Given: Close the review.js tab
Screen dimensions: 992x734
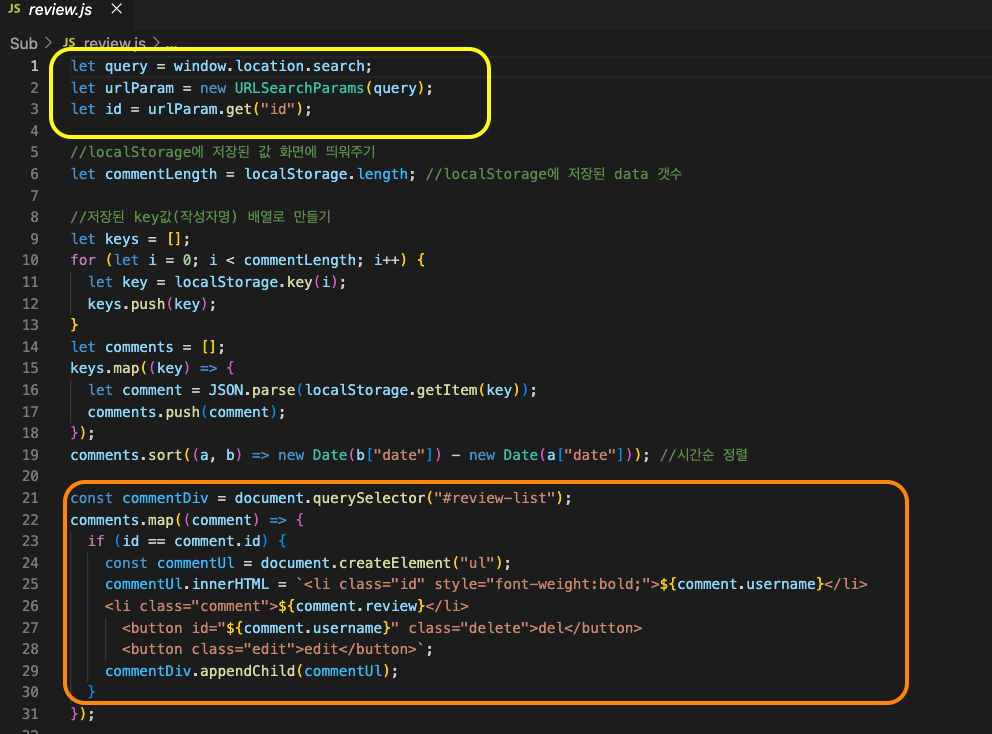Looking at the screenshot, I should (116, 9).
